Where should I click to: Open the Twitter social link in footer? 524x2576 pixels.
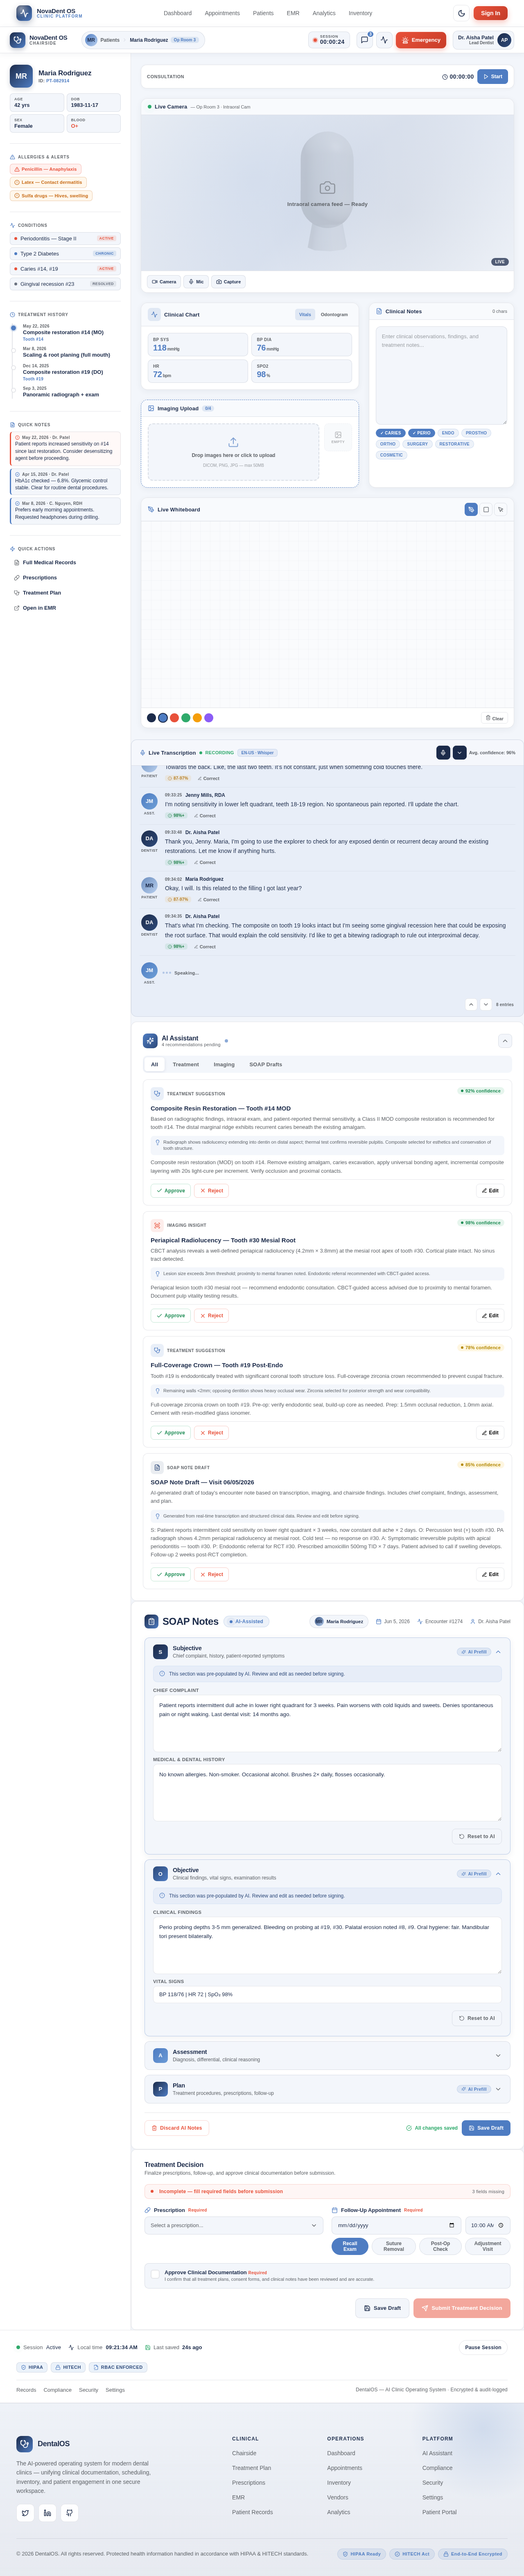(x=25, y=2512)
